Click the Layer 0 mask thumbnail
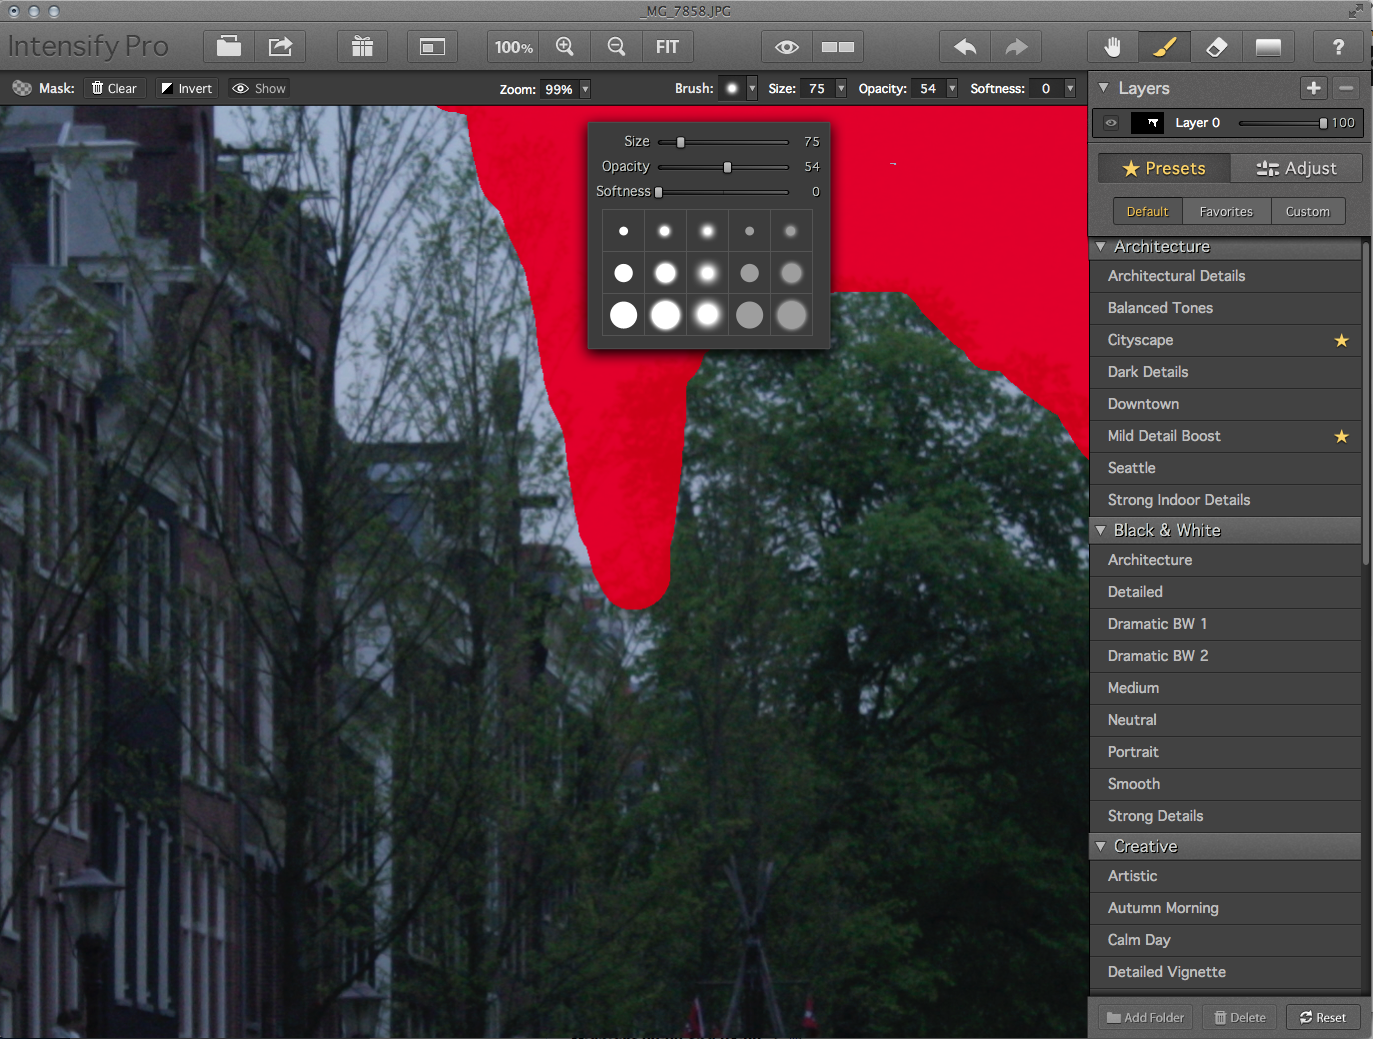1373x1039 pixels. 1146,123
